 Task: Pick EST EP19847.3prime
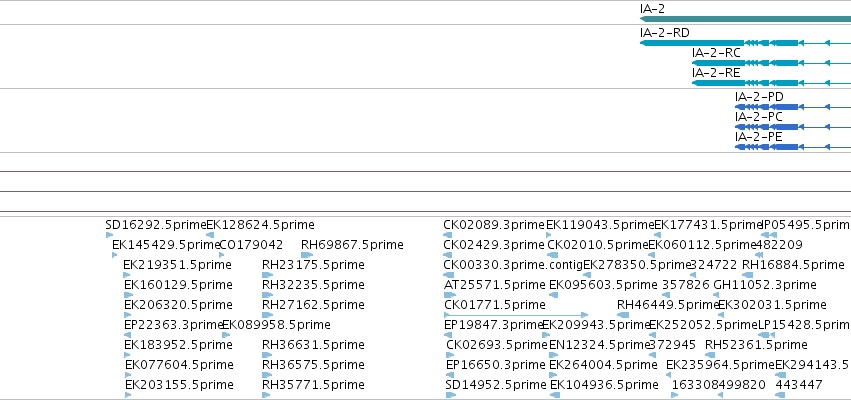coord(494,325)
